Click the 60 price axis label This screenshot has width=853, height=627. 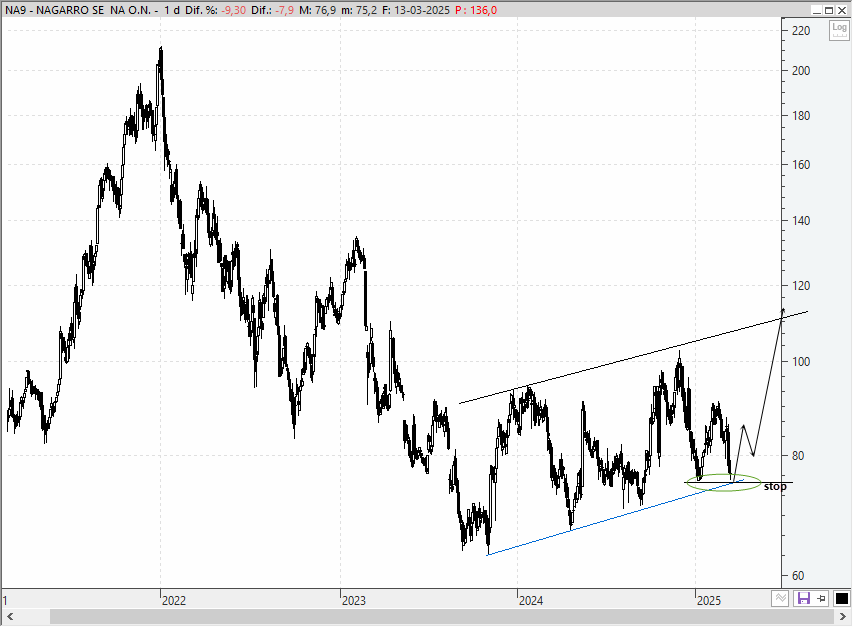pos(798,575)
